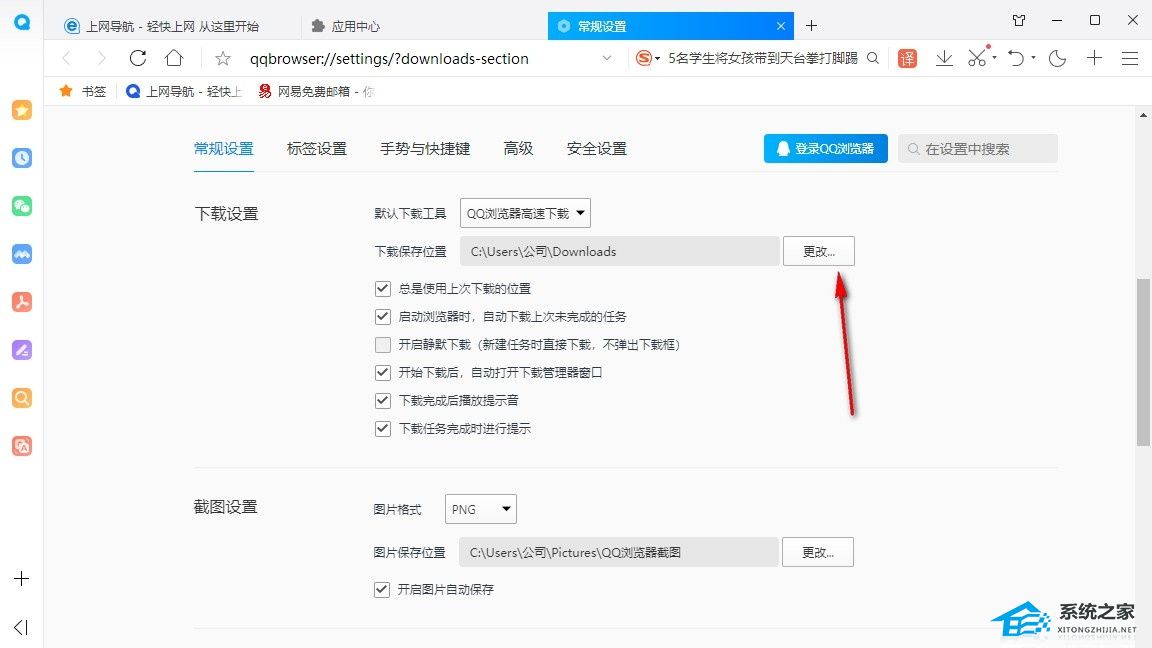Open the skin shirt icon in title bar

[1019, 21]
